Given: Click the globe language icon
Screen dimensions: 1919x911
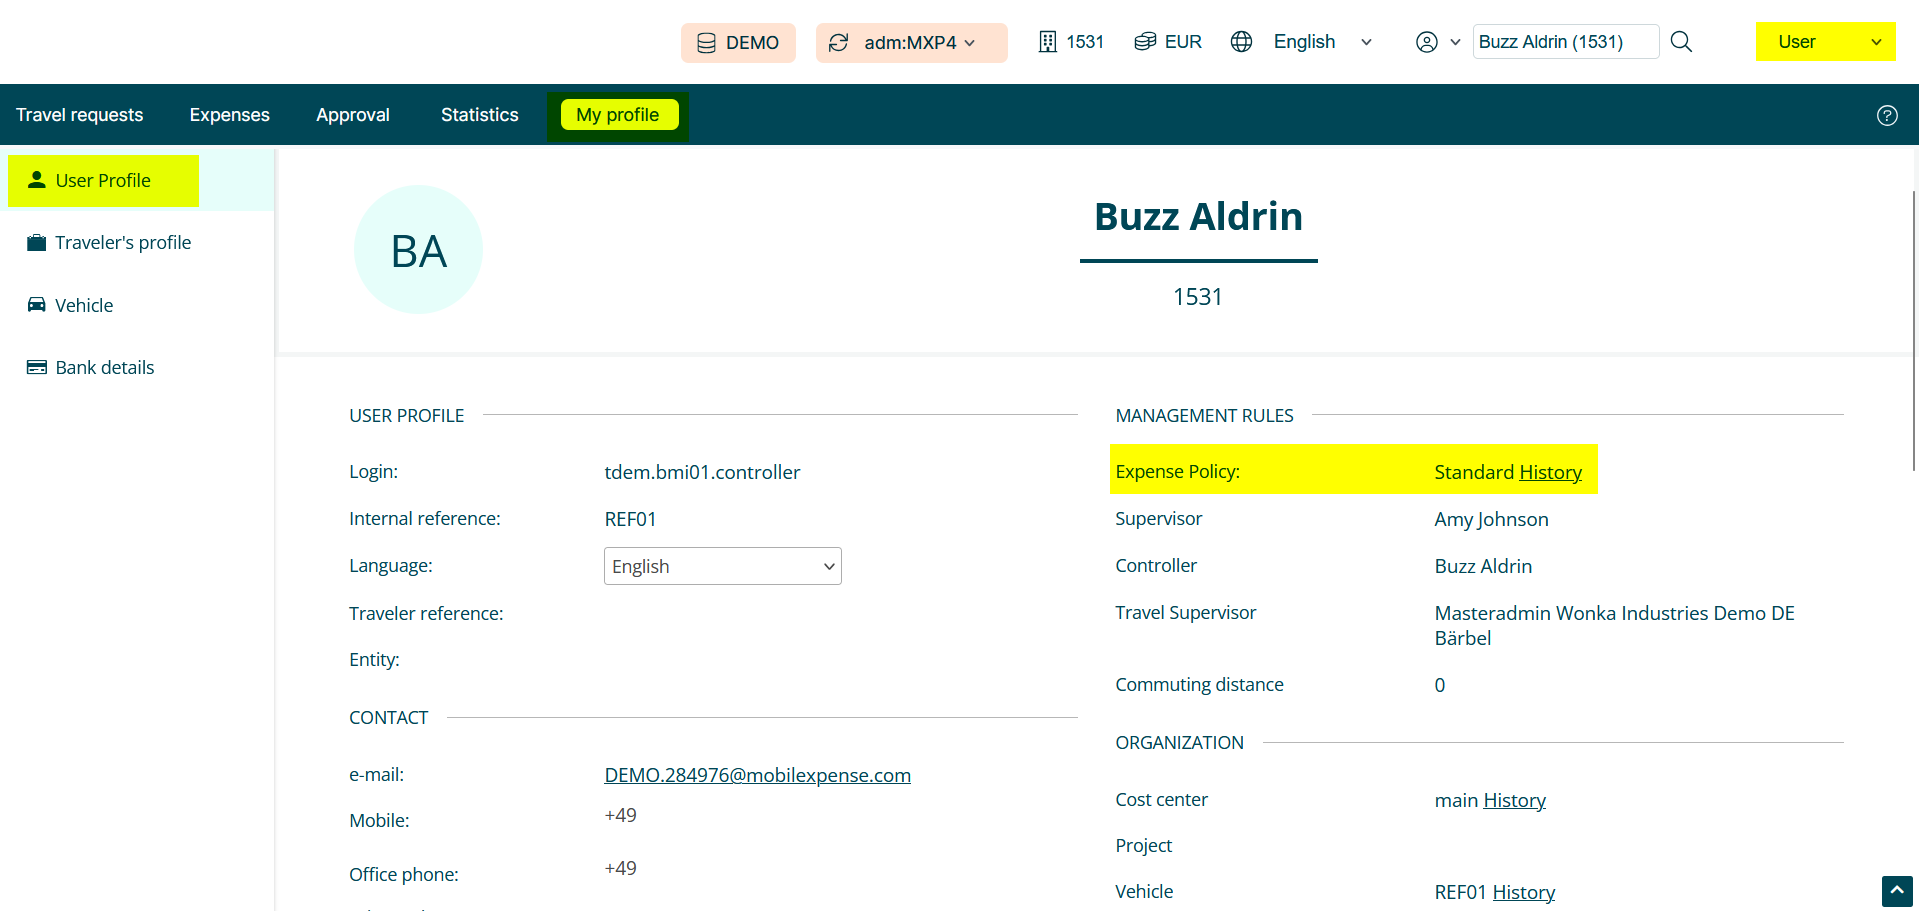Looking at the screenshot, I should pyautogui.click(x=1241, y=42).
